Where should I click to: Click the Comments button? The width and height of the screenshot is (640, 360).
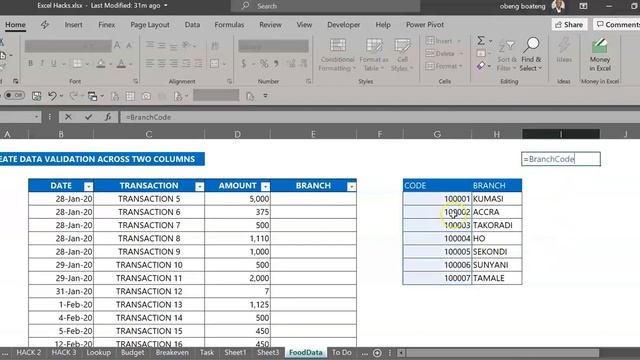(x=617, y=24)
